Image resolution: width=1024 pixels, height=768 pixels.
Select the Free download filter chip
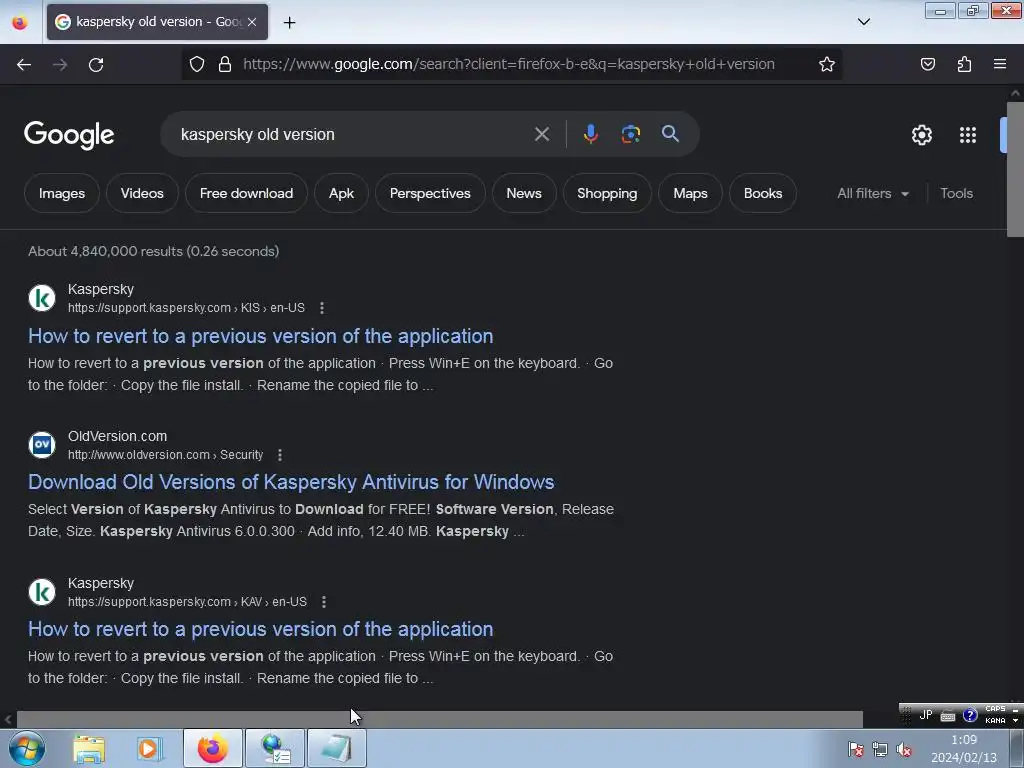pyautogui.click(x=246, y=193)
